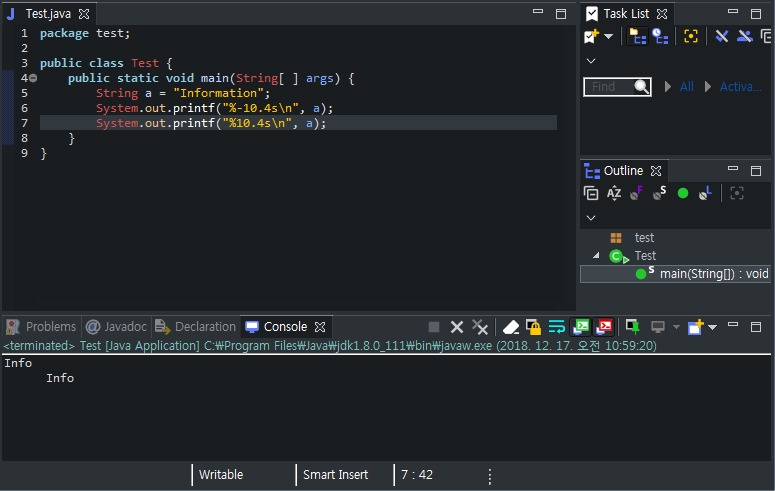Click Remove All Terminated Launches icon
Viewport: 775px width, 491px height.
(x=479, y=327)
